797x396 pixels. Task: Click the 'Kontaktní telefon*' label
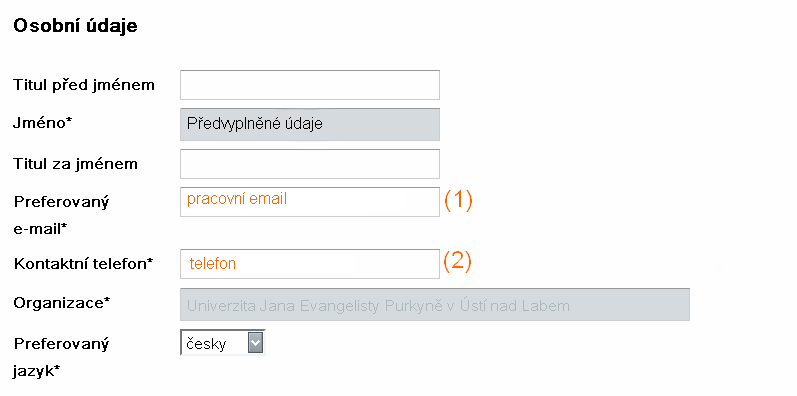83,264
